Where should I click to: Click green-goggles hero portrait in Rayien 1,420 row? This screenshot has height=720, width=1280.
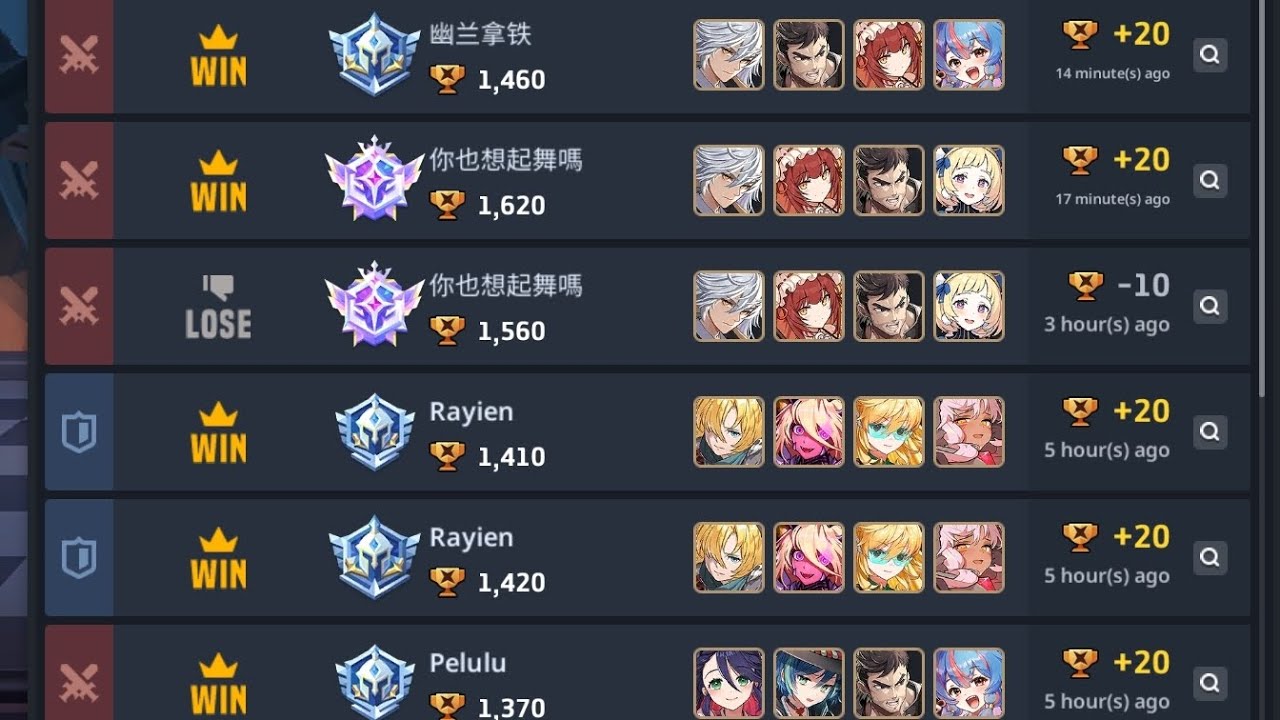[889, 557]
